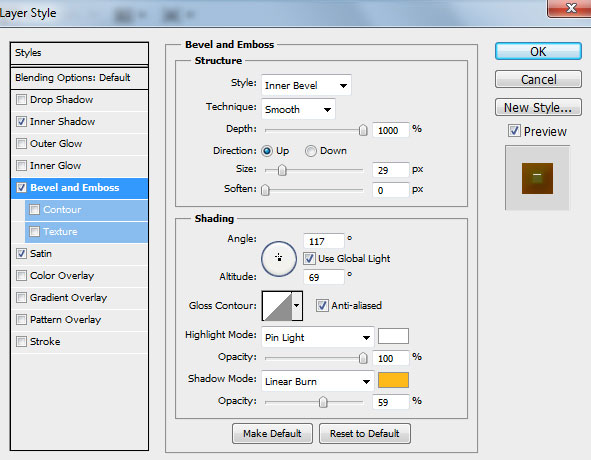The width and height of the screenshot is (591, 460).
Task: Click the Altitude value field 69
Action: coord(323,278)
